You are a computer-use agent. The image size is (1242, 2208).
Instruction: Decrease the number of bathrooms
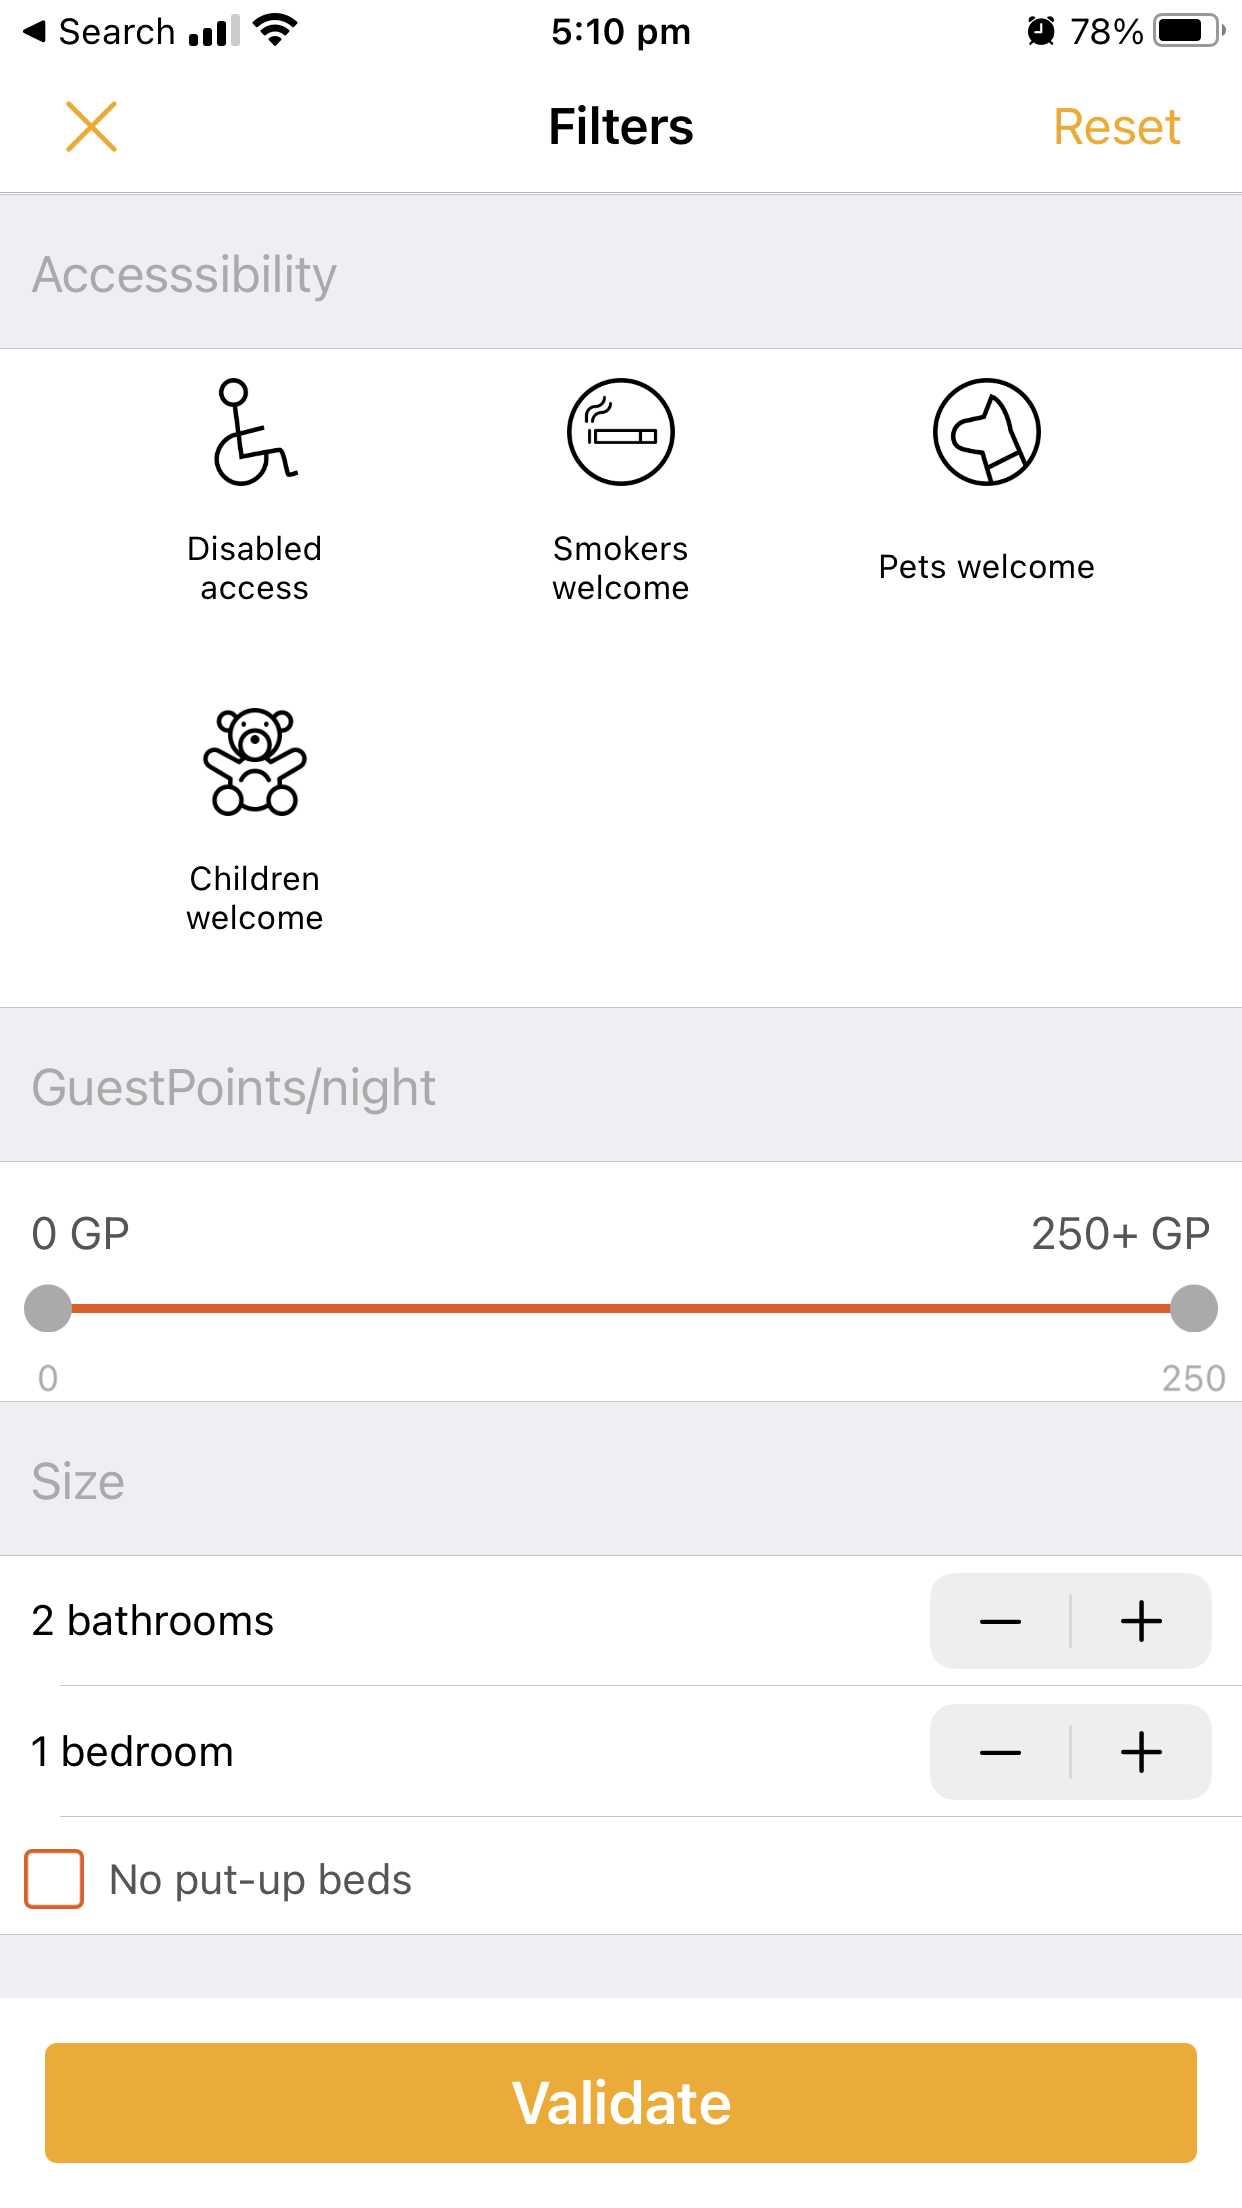tap(1000, 1621)
